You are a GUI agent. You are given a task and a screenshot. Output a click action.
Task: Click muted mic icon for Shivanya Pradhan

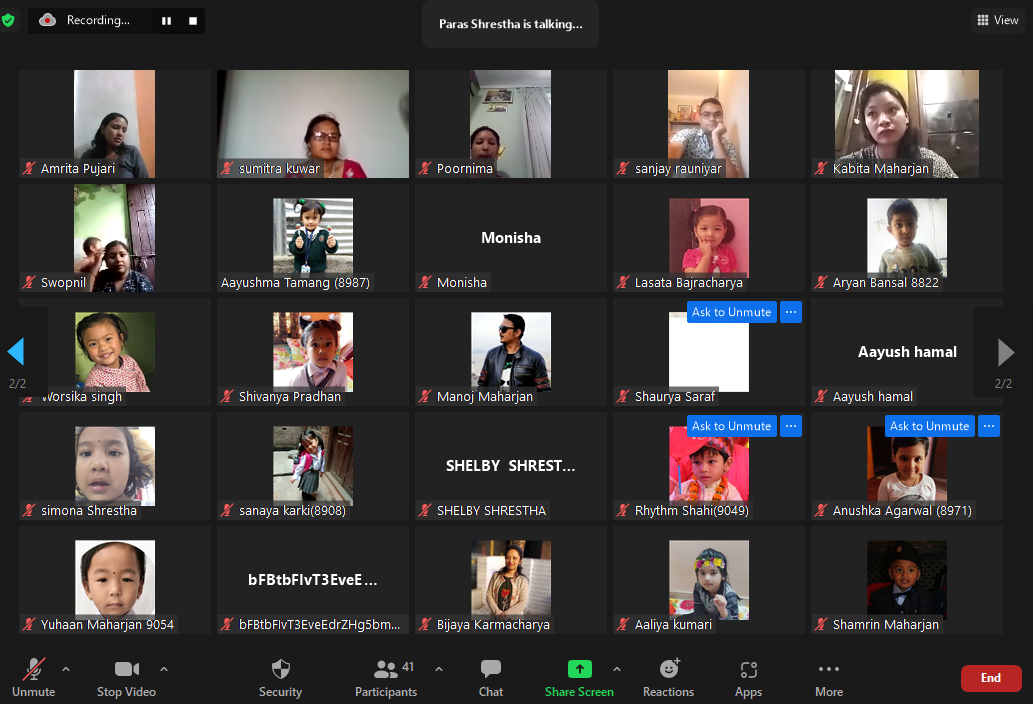pyautogui.click(x=227, y=396)
